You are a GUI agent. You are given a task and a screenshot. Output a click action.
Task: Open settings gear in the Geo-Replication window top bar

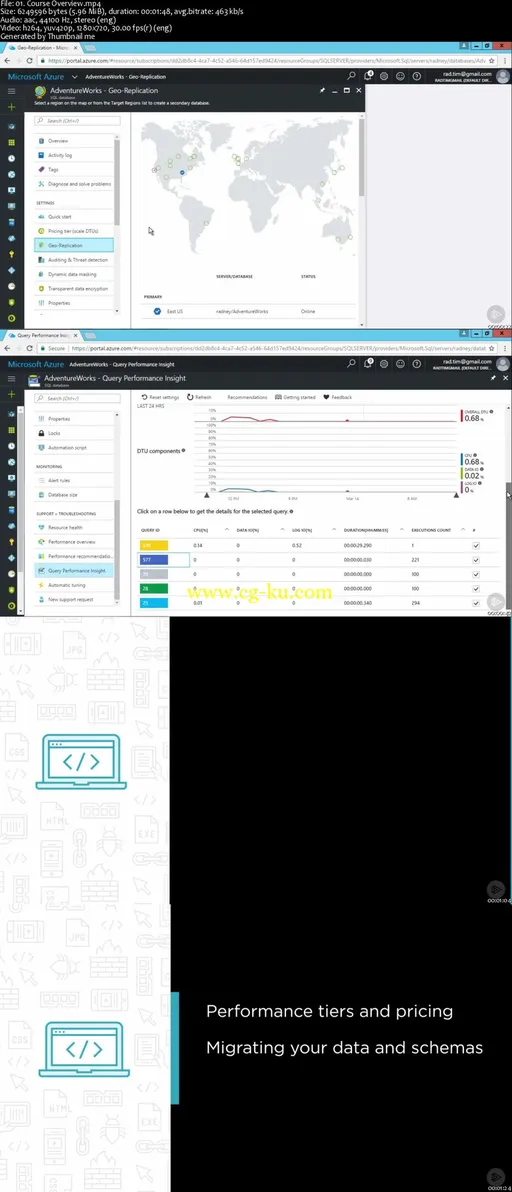384,76
